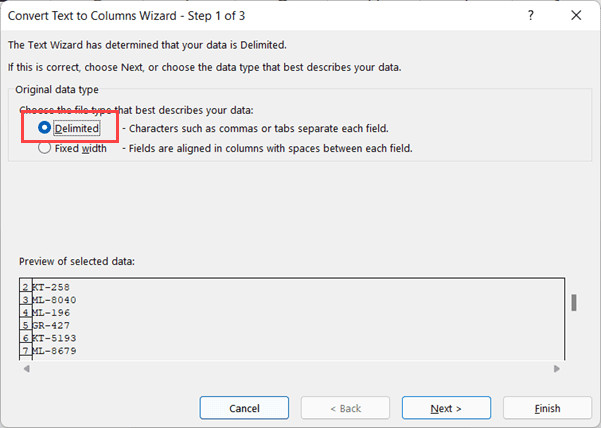The image size is (601, 428).
Task: Select the KT-5193 preview line
Action: click(55, 339)
